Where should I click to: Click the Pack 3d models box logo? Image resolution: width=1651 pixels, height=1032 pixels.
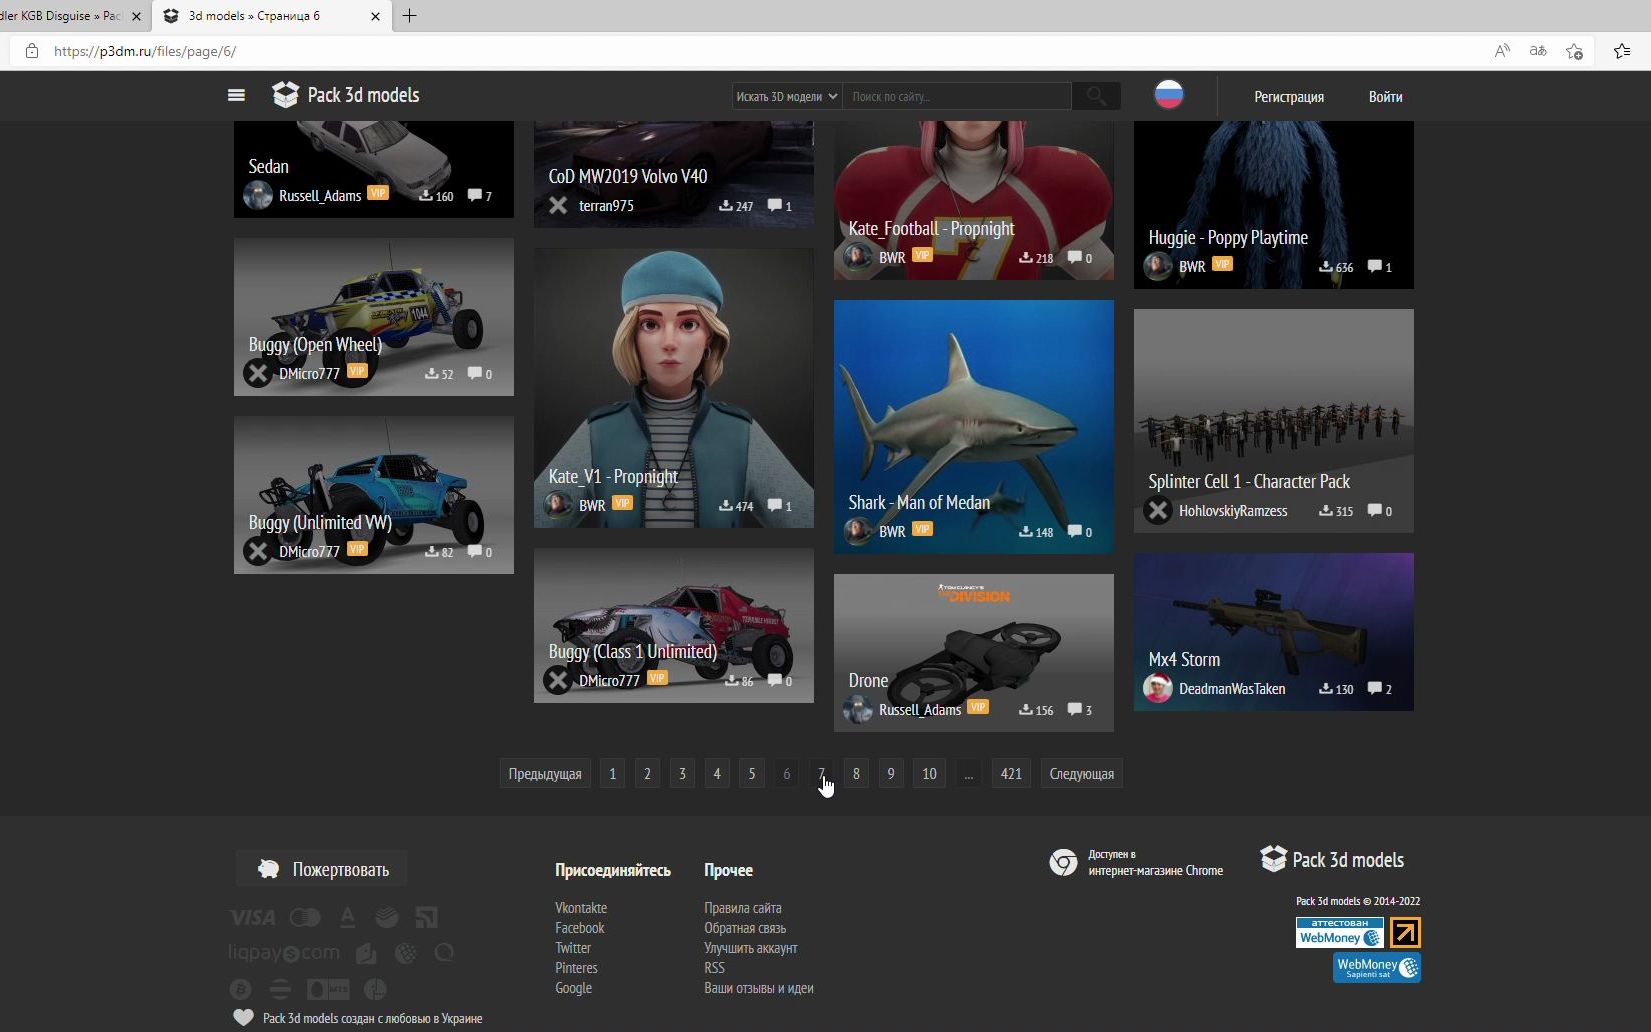[x=285, y=95]
